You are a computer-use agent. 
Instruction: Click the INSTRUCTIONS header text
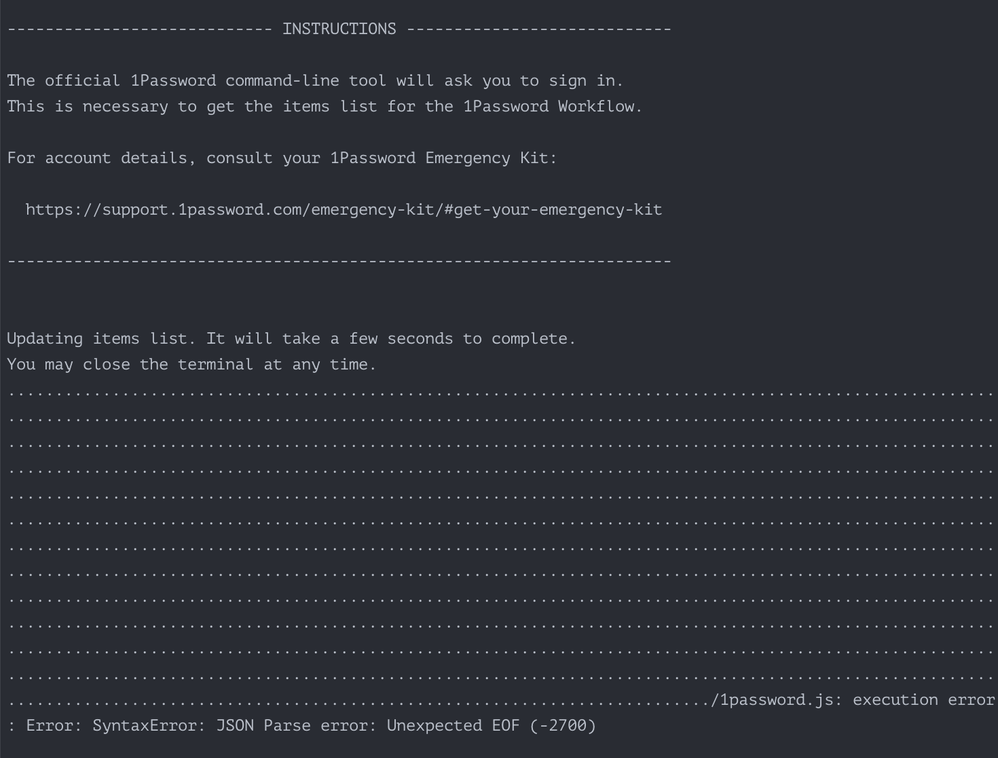[339, 29]
